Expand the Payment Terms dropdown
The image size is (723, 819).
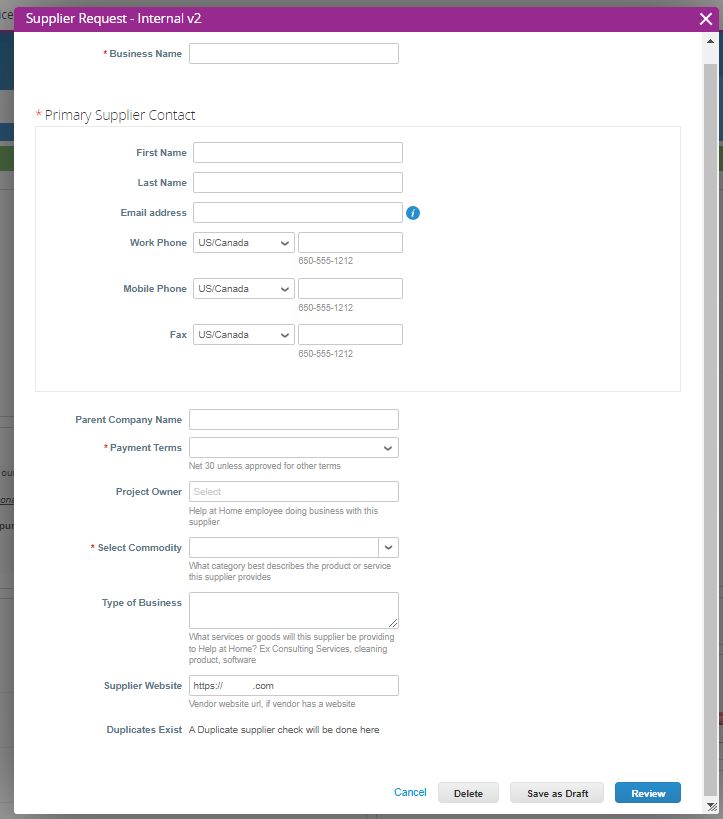pyautogui.click(x=294, y=448)
